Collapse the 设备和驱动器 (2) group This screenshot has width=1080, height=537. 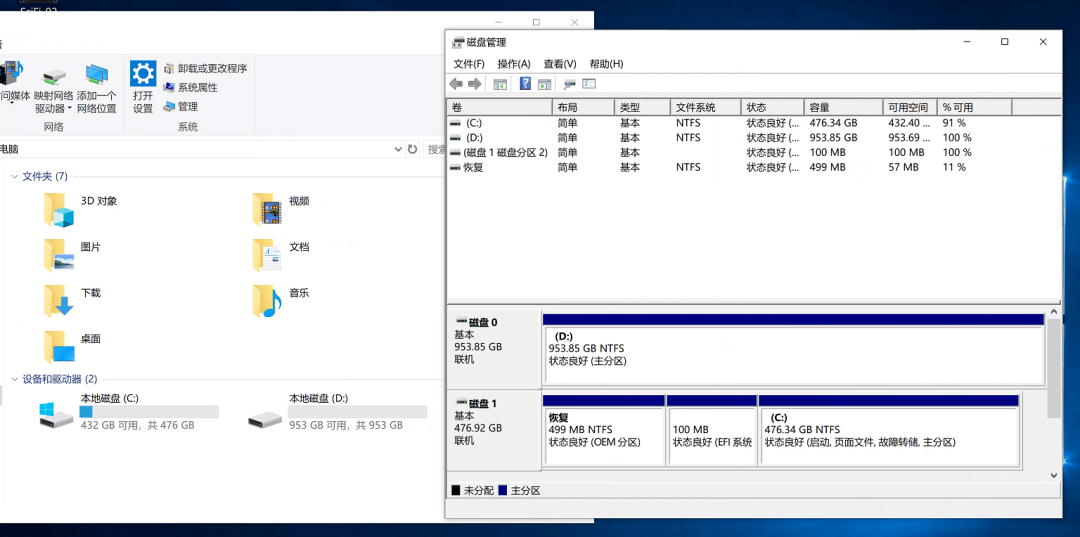15,379
